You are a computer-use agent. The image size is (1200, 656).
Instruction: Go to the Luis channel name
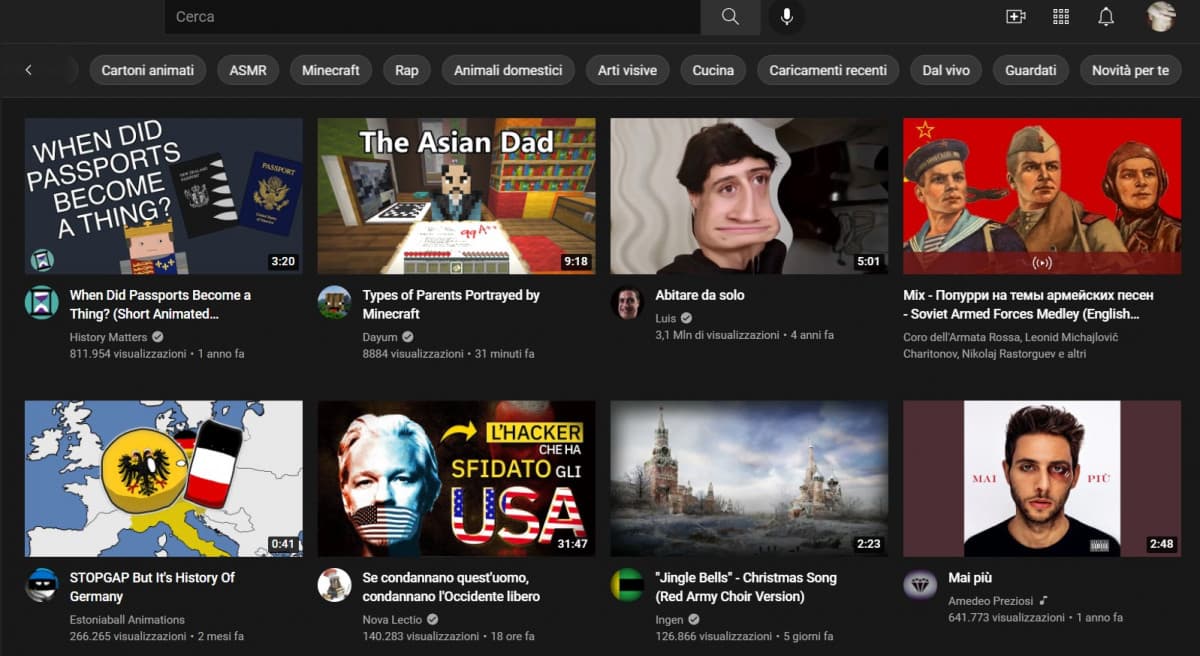coord(666,319)
